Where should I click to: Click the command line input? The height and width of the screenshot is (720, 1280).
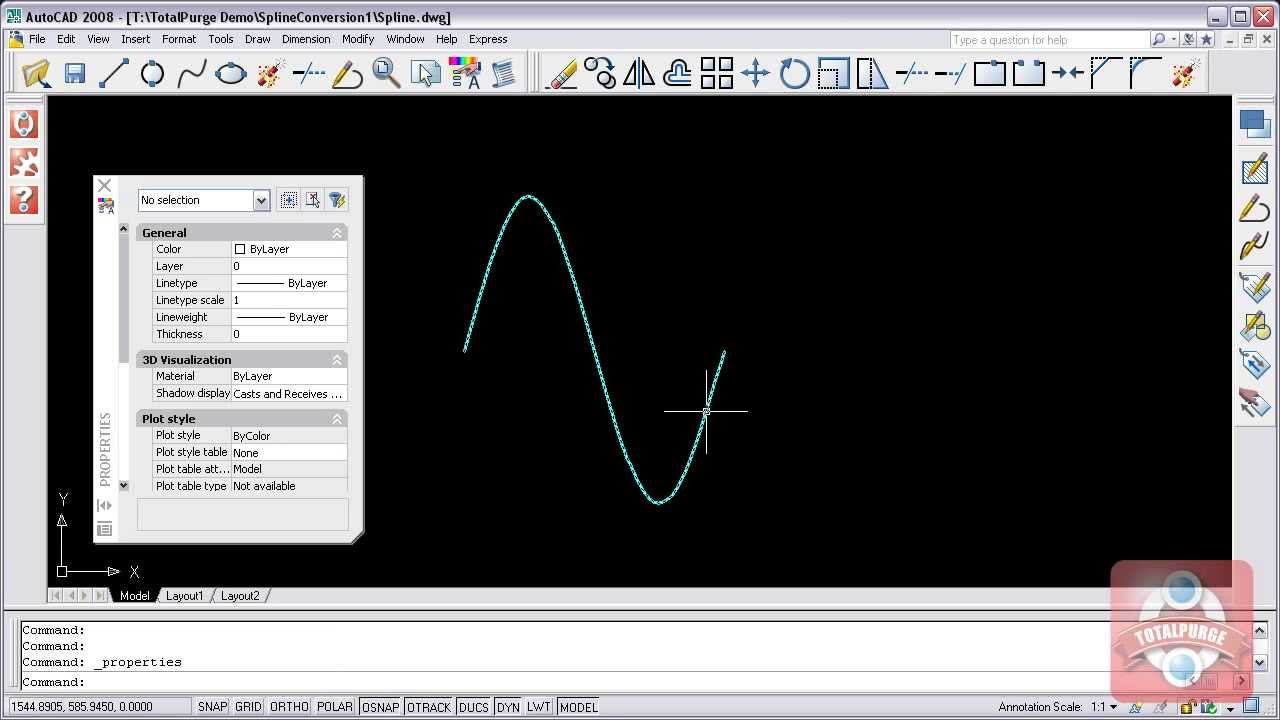(640, 682)
